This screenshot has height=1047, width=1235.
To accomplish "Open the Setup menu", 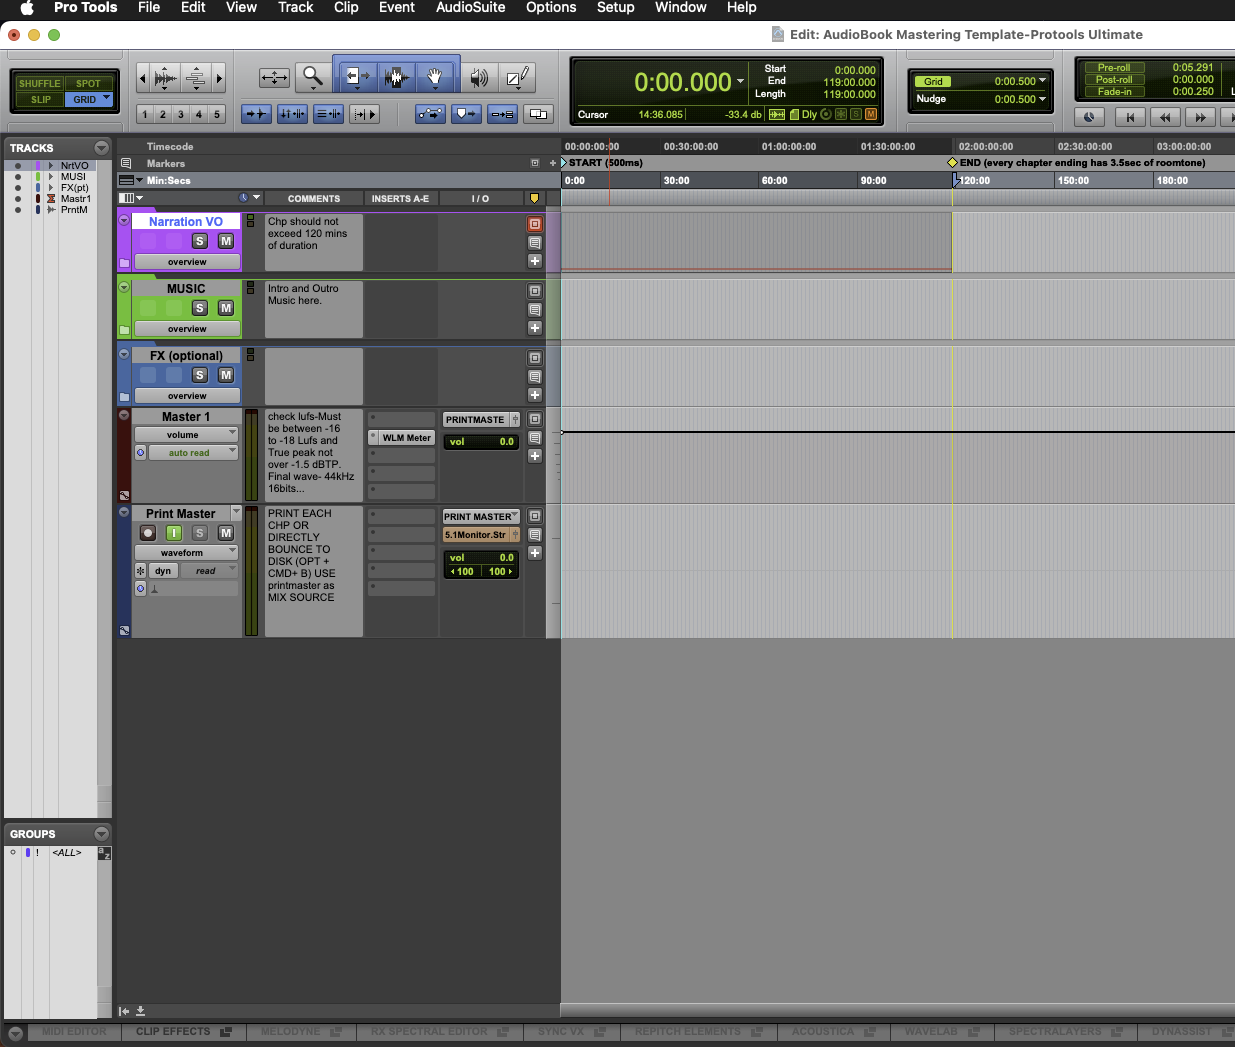I will 616,8.
